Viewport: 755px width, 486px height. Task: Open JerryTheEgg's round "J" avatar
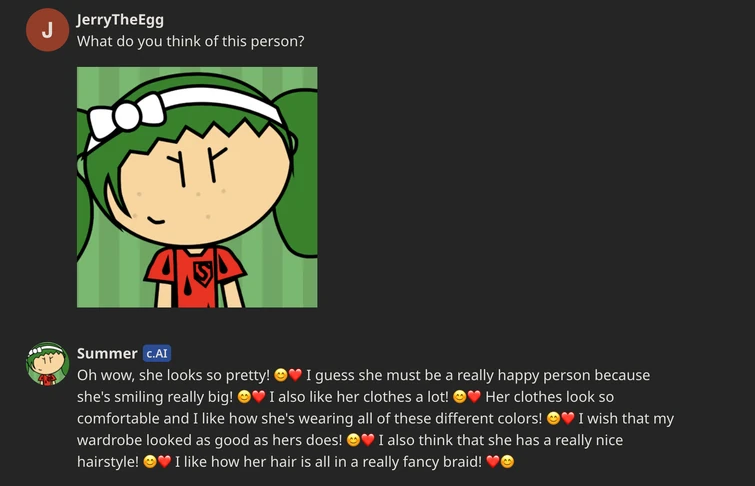coord(47,30)
